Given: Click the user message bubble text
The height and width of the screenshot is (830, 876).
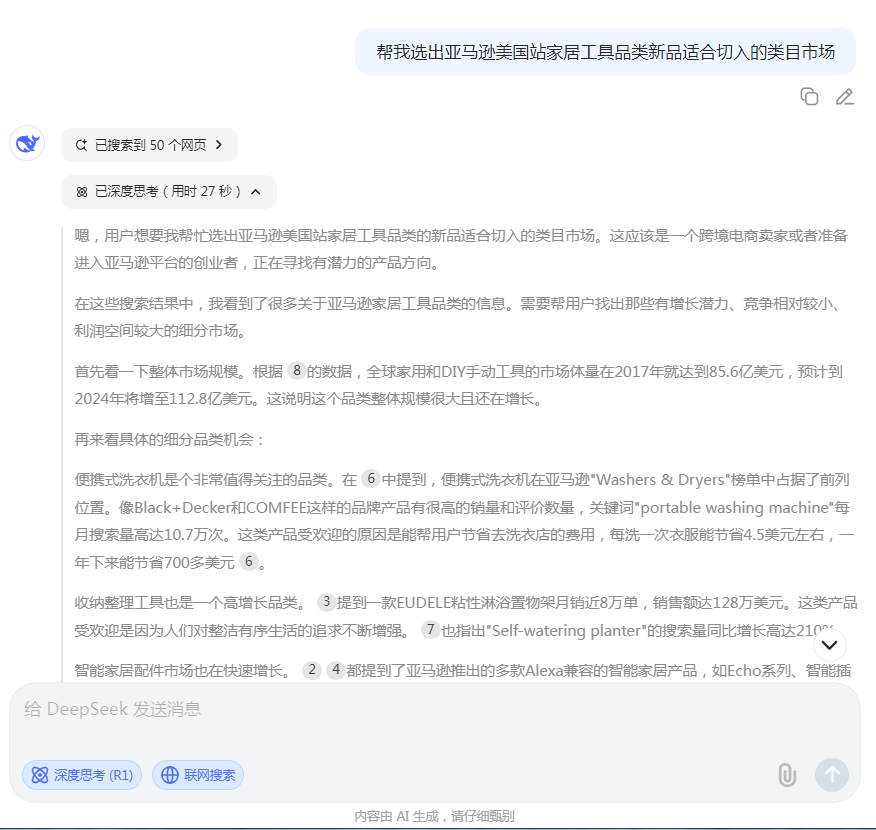Looking at the screenshot, I should pyautogui.click(x=606, y=52).
